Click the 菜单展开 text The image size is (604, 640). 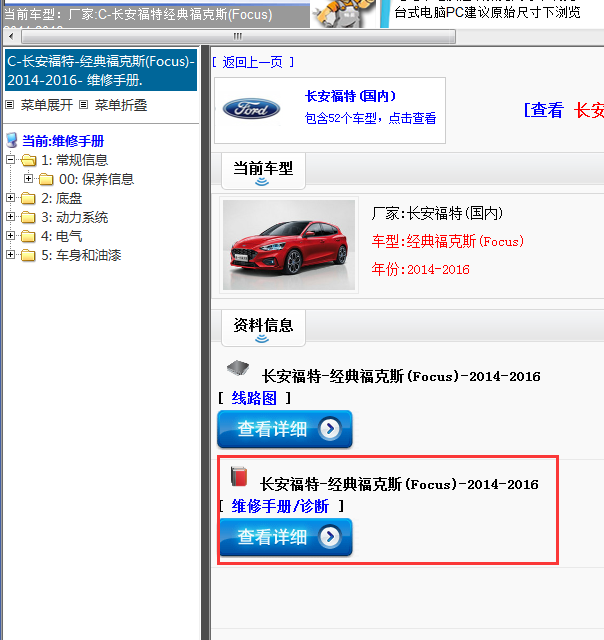point(47,105)
